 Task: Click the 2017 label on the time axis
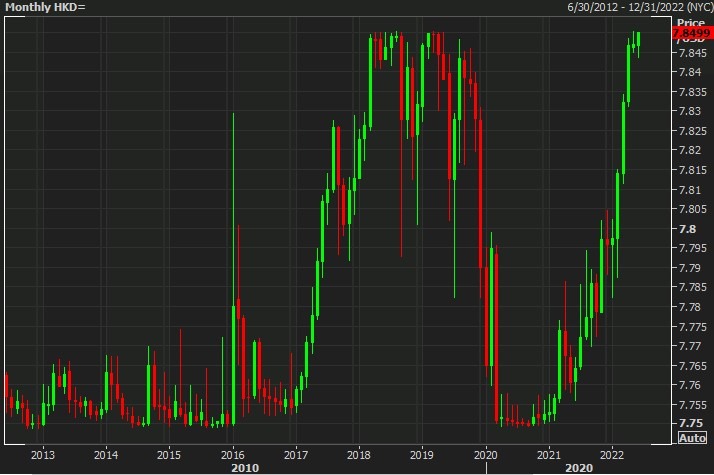296,455
